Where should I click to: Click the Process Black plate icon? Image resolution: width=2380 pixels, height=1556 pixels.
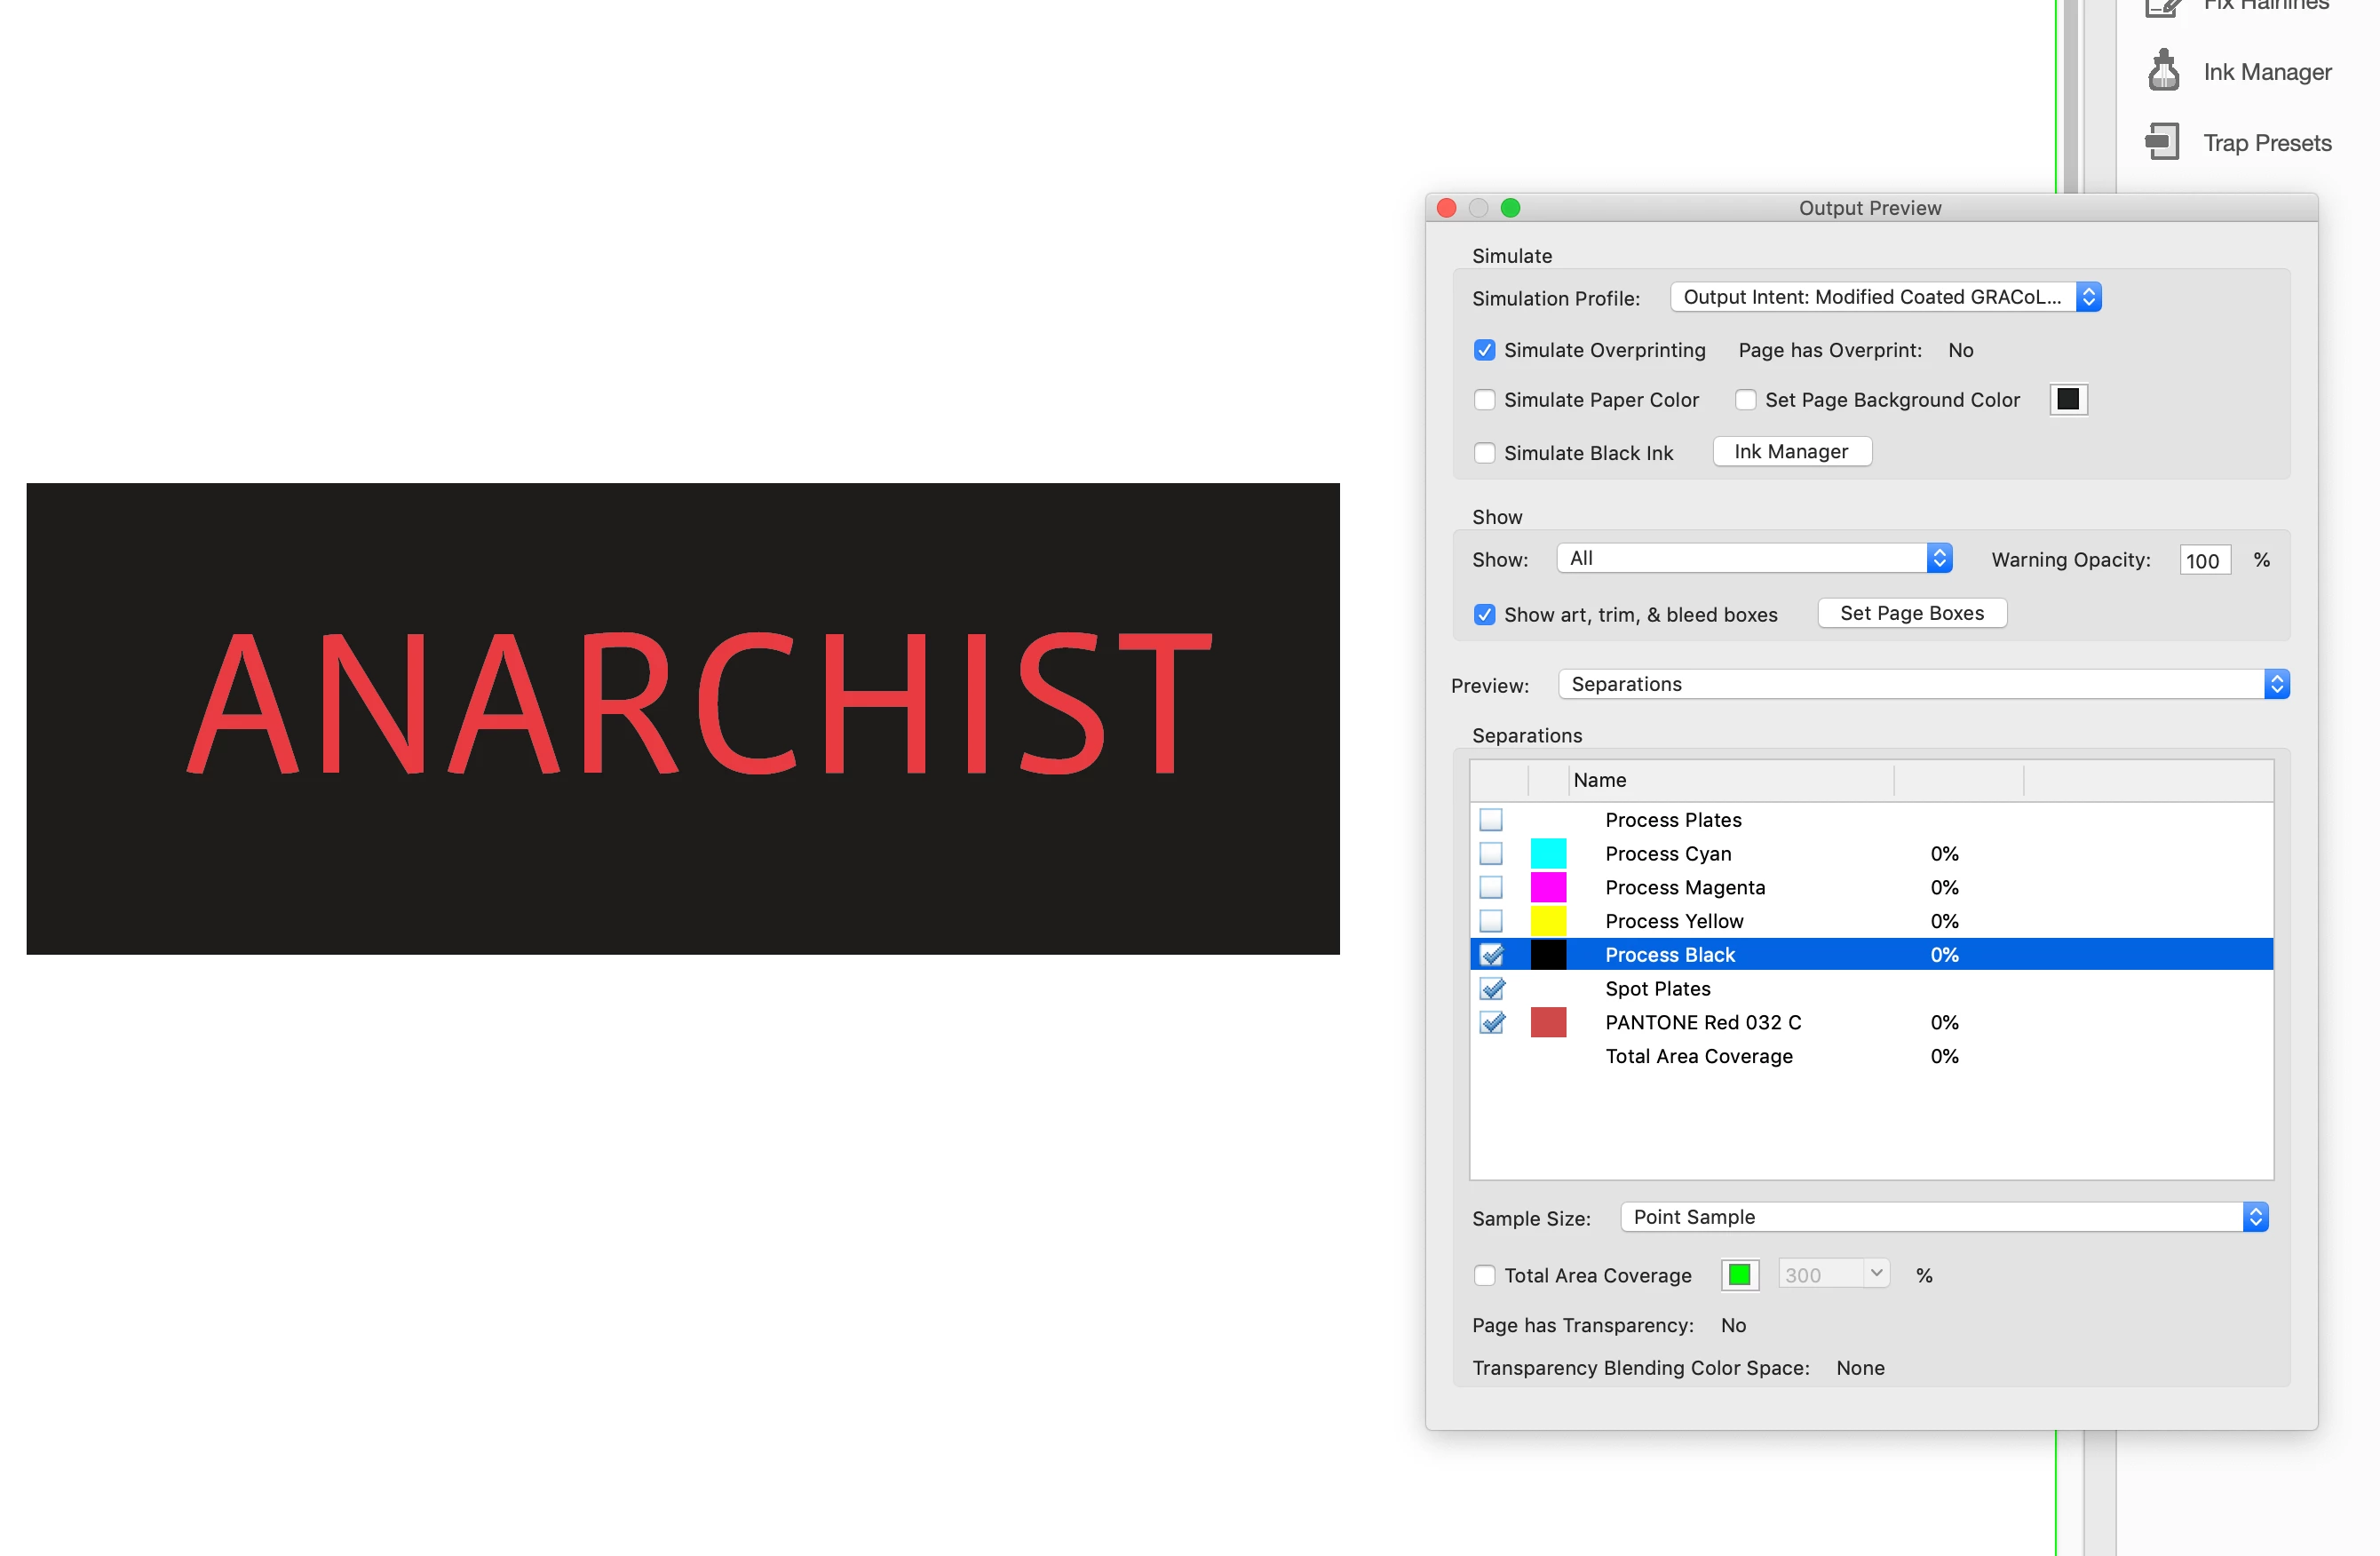pyautogui.click(x=1547, y=954)
